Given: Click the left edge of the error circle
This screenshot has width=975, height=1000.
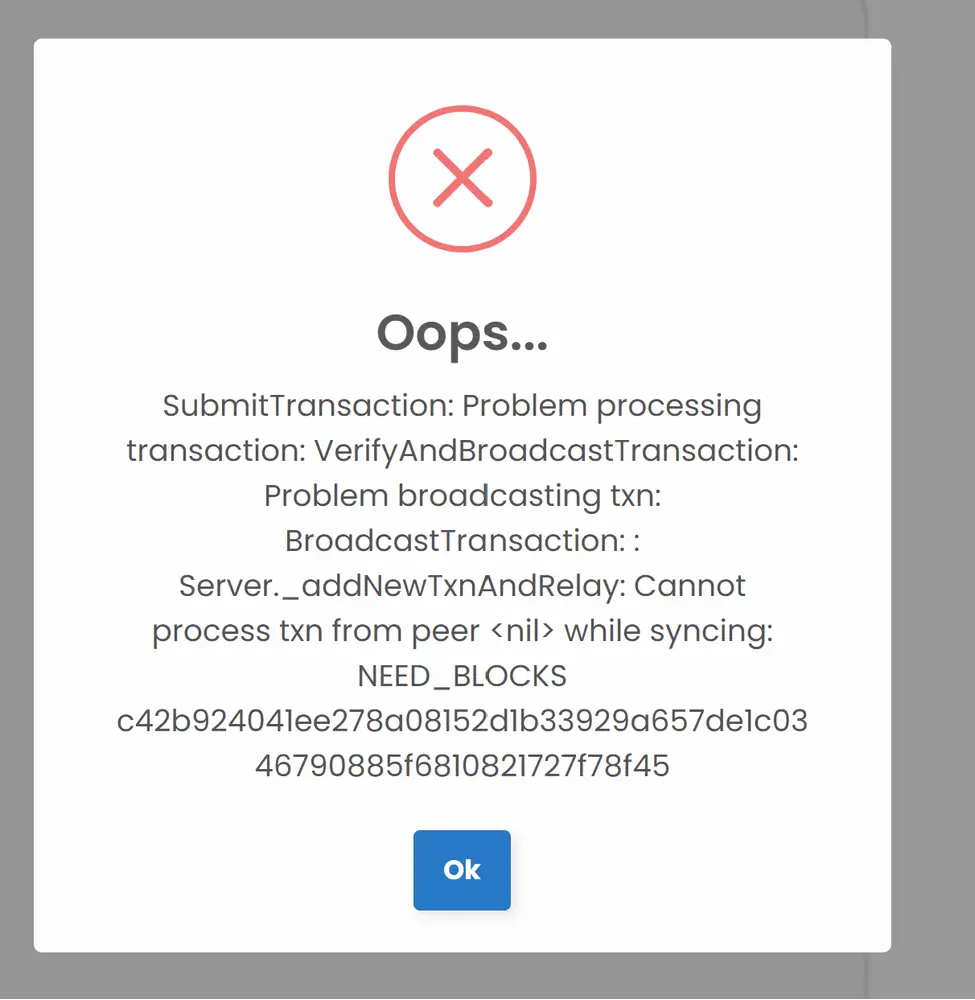Looking at the screenshot, I should pos(389,178).
